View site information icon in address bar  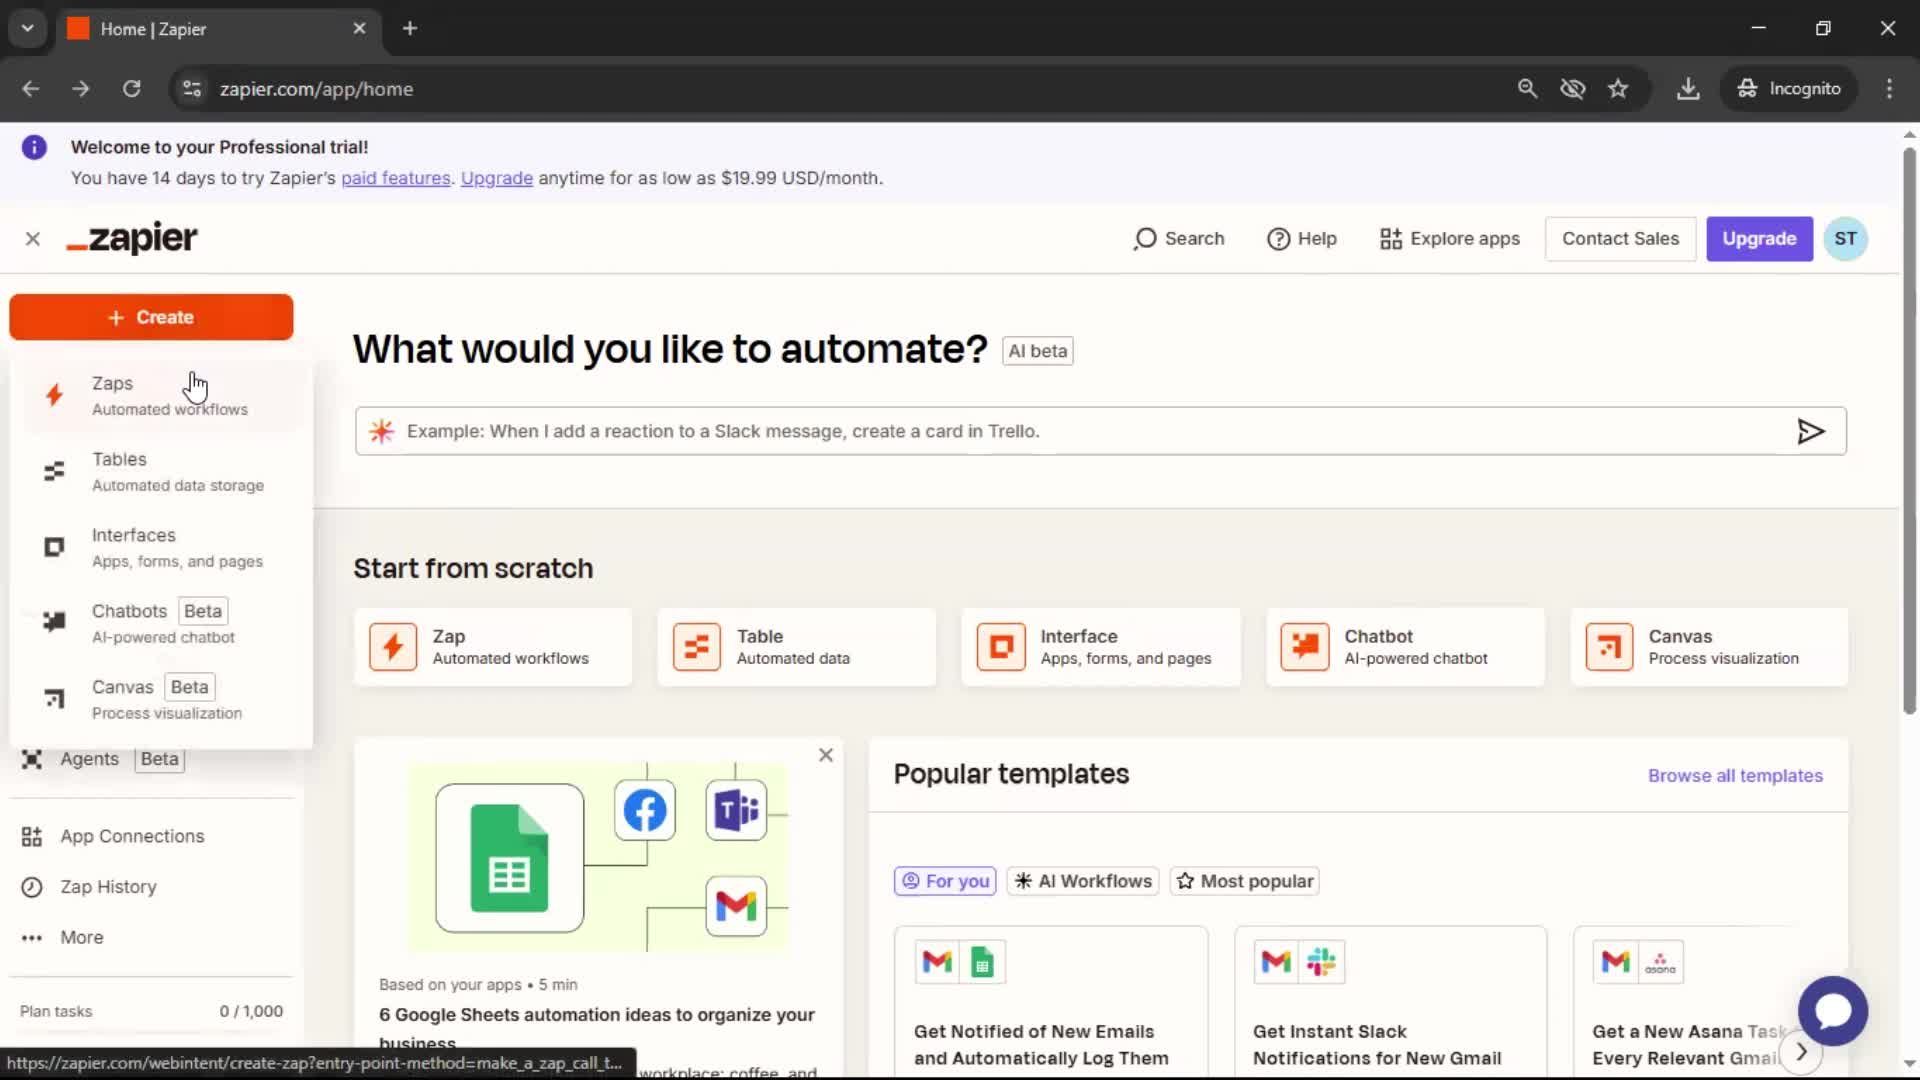pos(191,89)
